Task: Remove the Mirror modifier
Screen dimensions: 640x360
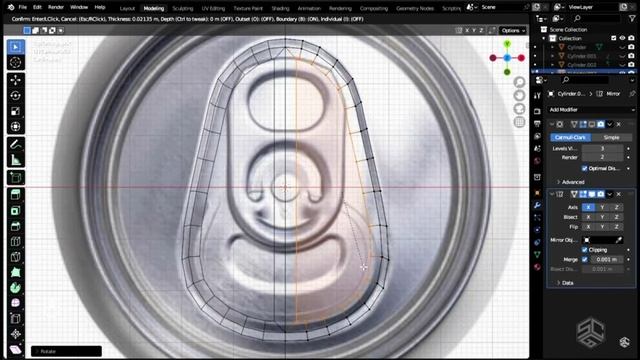Action: pos(619,194)
